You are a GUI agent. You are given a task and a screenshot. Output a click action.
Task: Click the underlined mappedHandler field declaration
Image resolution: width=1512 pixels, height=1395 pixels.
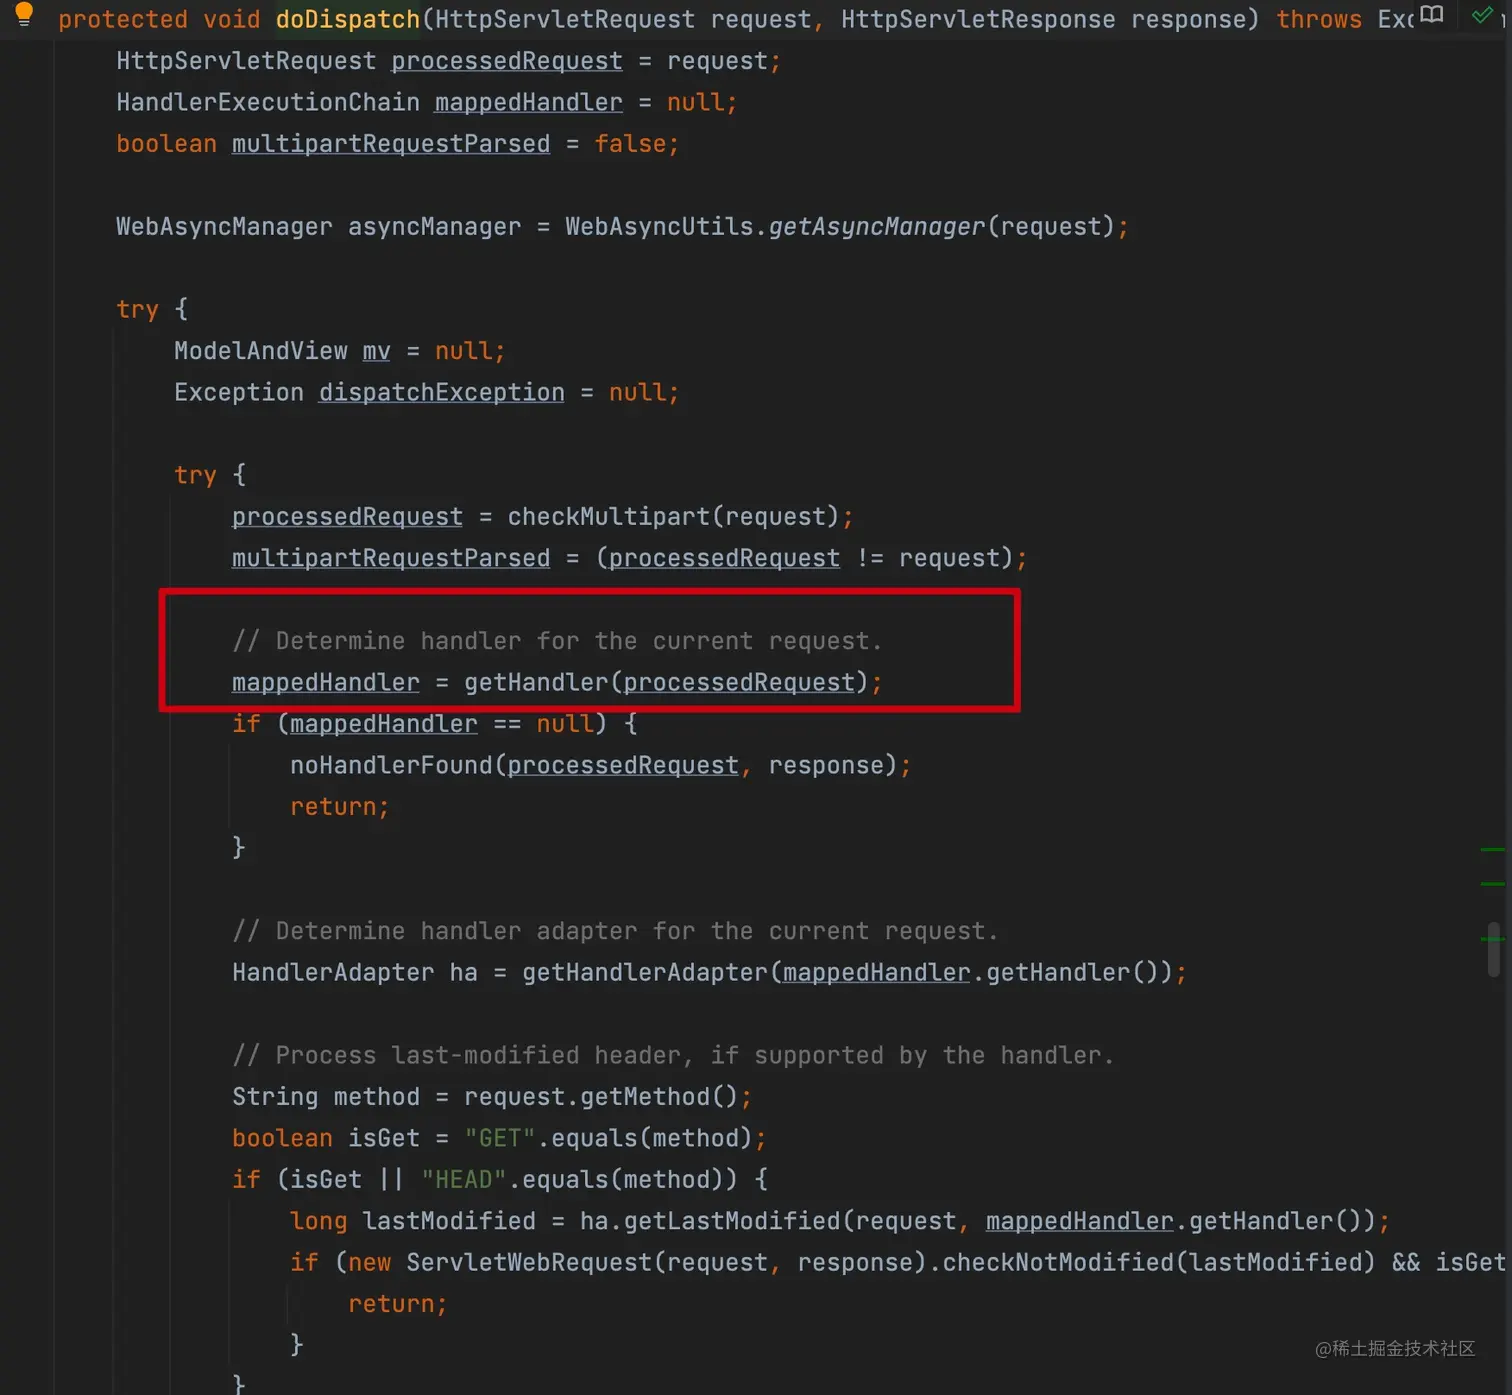coord(528,101)
